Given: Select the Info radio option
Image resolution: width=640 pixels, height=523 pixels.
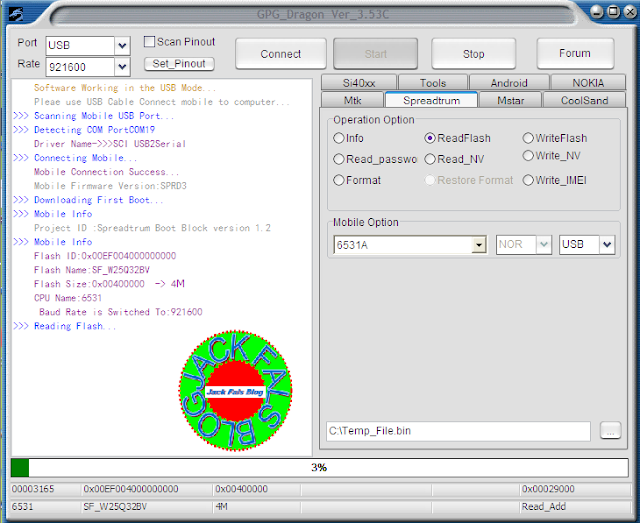Looking at the screenshot, I should tap(338, 138).
